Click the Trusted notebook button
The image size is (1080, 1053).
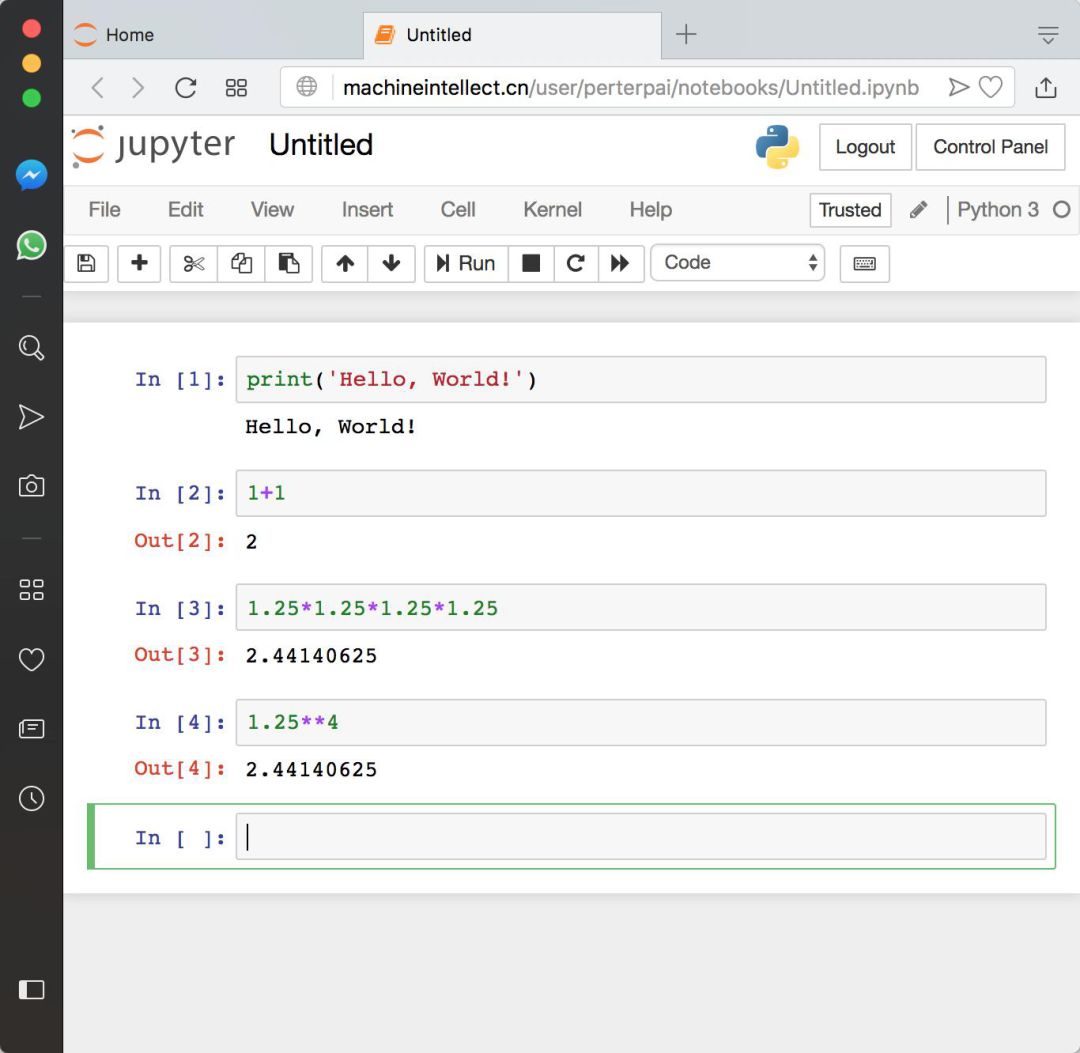tap(850, 209)
